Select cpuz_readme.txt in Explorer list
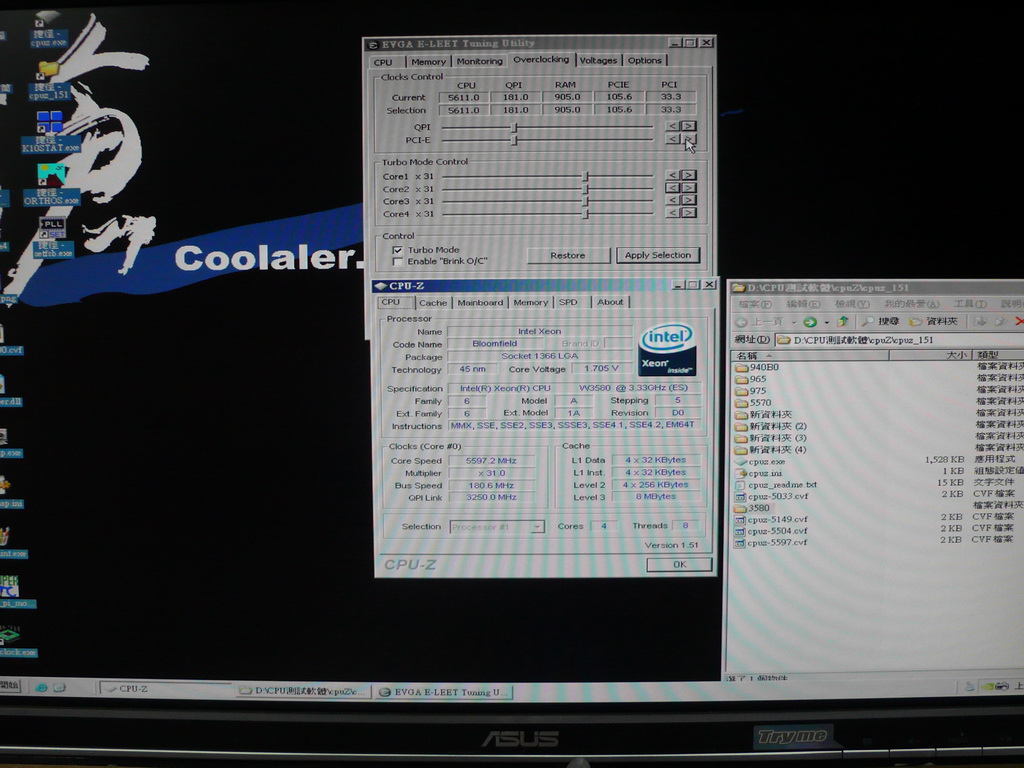This screenshot has width=1024, height=768. tap(776, 485)
